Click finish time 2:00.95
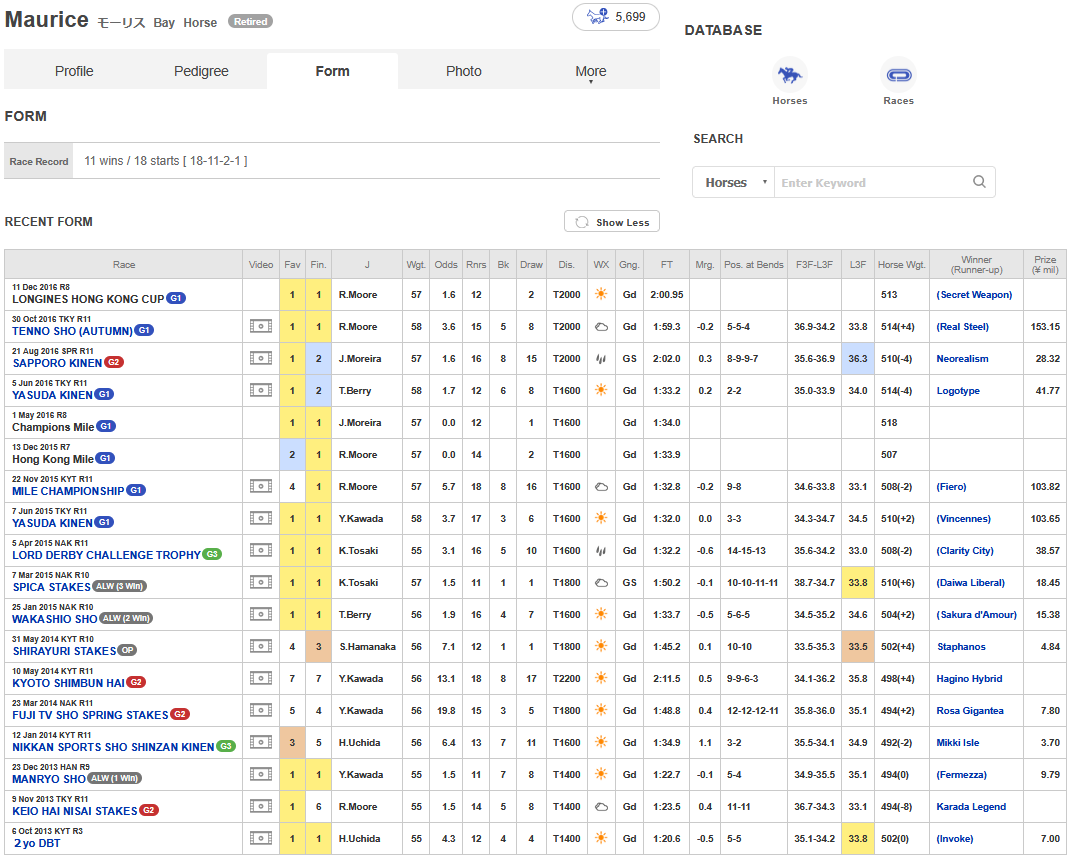 tap(666, 294)
